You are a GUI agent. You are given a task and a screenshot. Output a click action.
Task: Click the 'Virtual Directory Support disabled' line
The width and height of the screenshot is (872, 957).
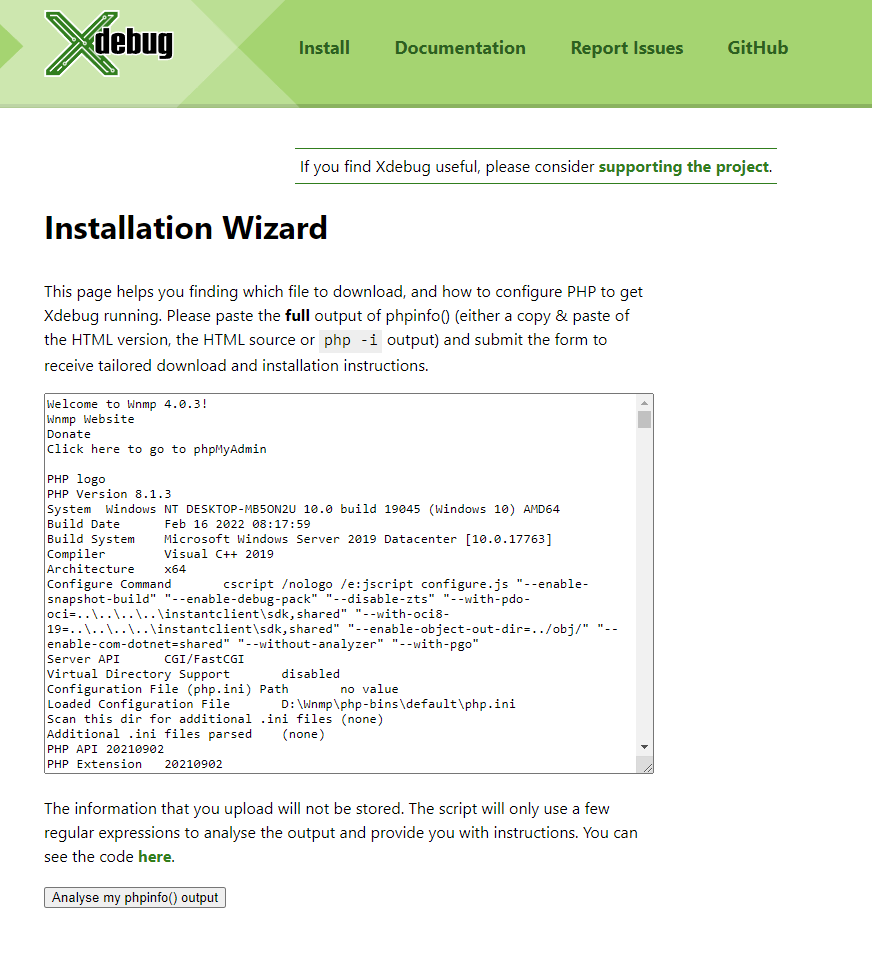tap(193, 674)
